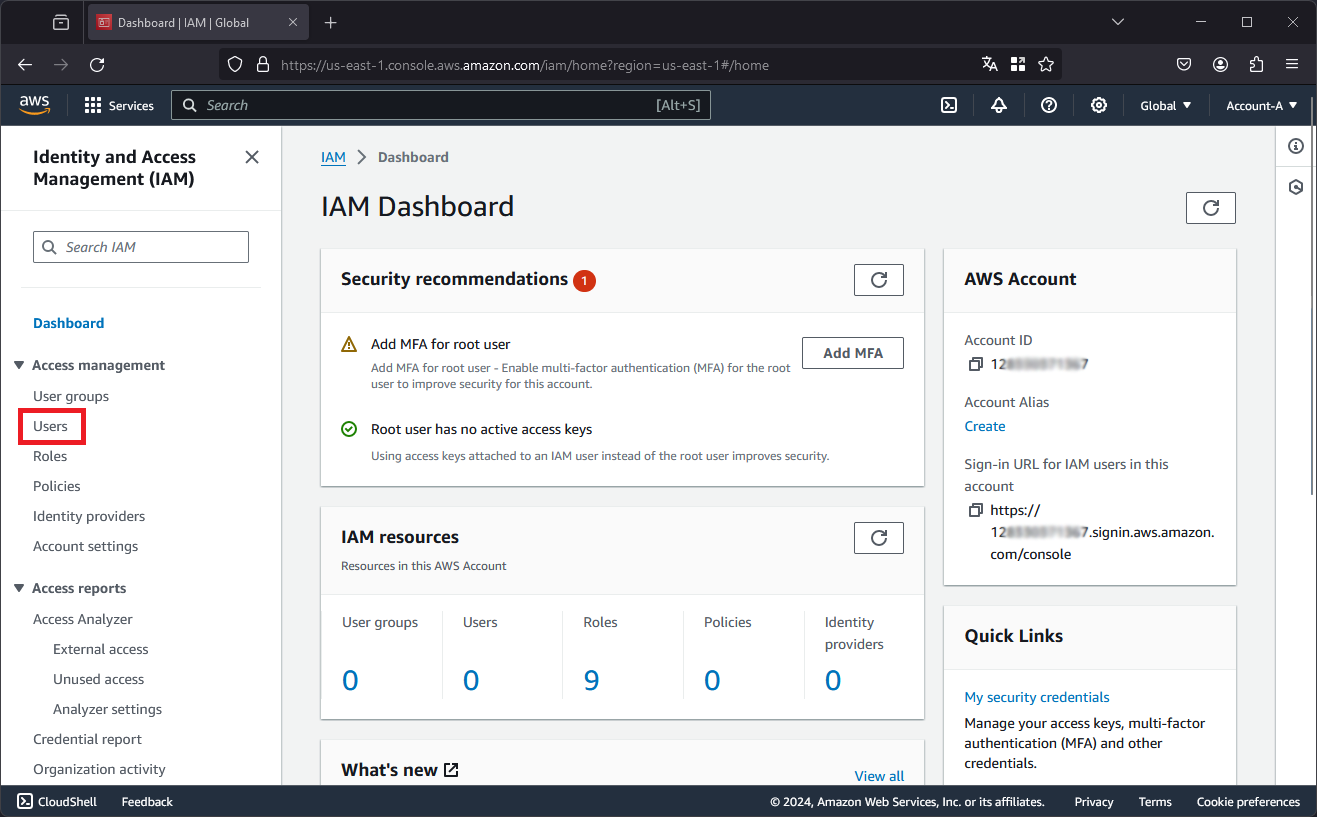
Task: Click the Firefox View icon in the tab bar
Action: [61, 22]
